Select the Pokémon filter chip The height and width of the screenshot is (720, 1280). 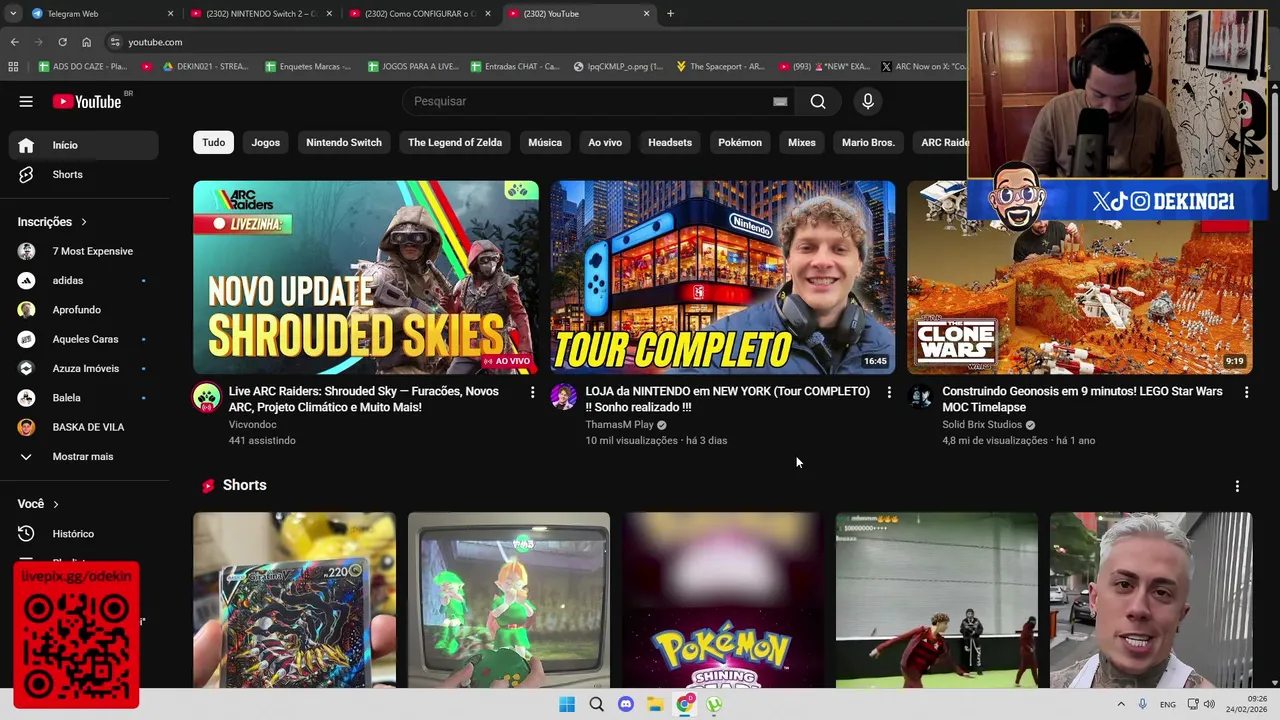click(740, 142)
